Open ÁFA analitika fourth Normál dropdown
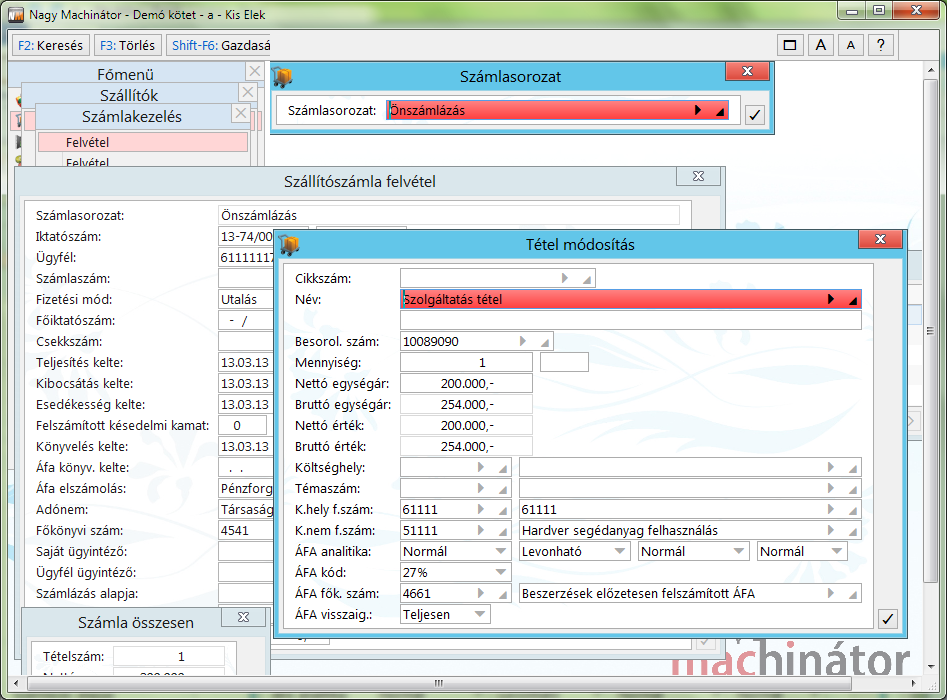The image size is (947, 700). [836, 551]
